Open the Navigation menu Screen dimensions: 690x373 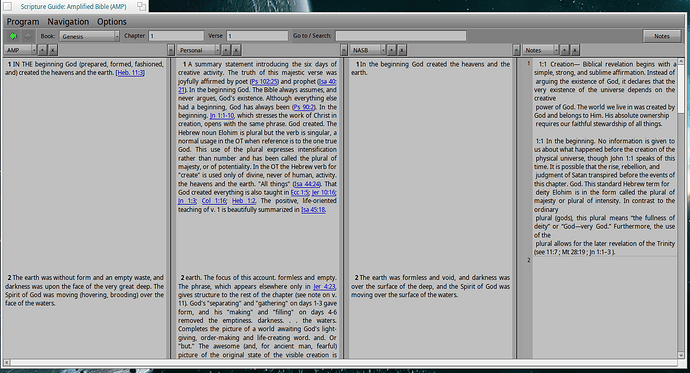pyautogui.click(x=68, y=22)
